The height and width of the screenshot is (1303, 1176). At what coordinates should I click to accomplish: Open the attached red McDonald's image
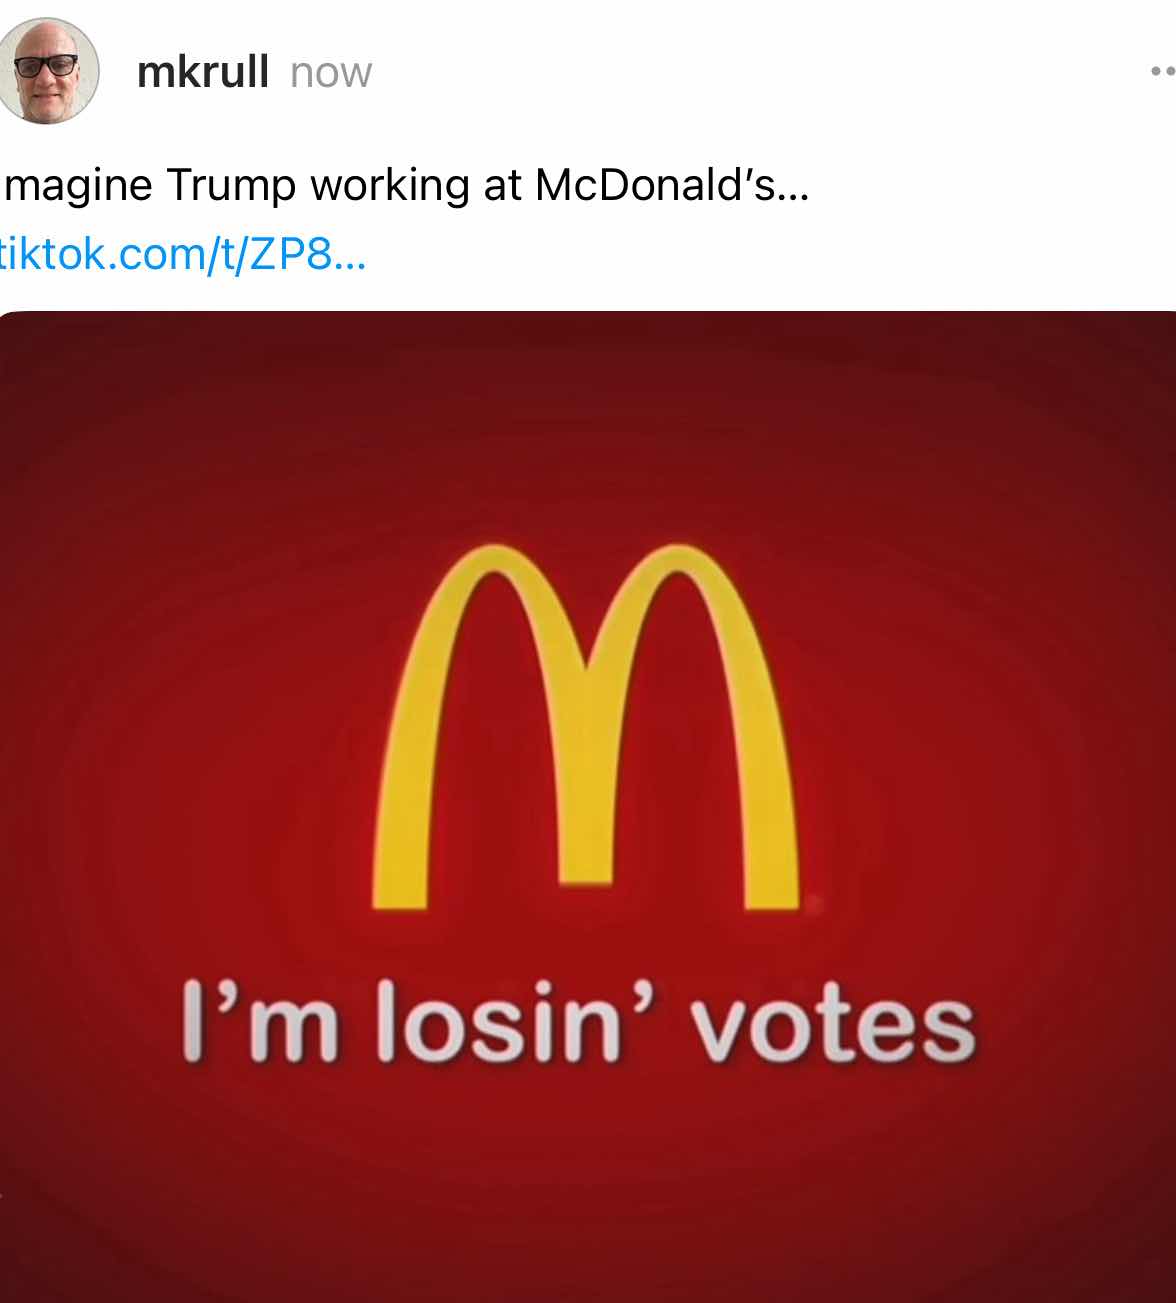pos(588,806)
